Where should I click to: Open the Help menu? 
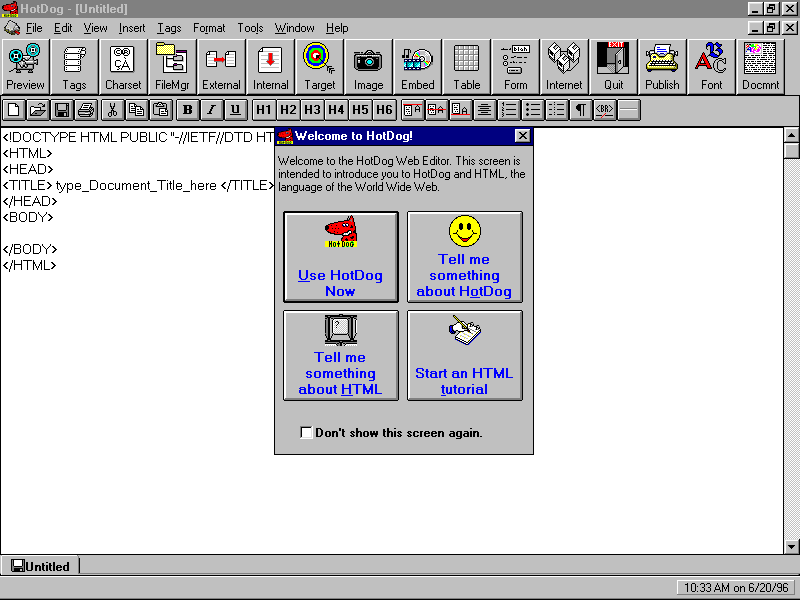[337, 28]
